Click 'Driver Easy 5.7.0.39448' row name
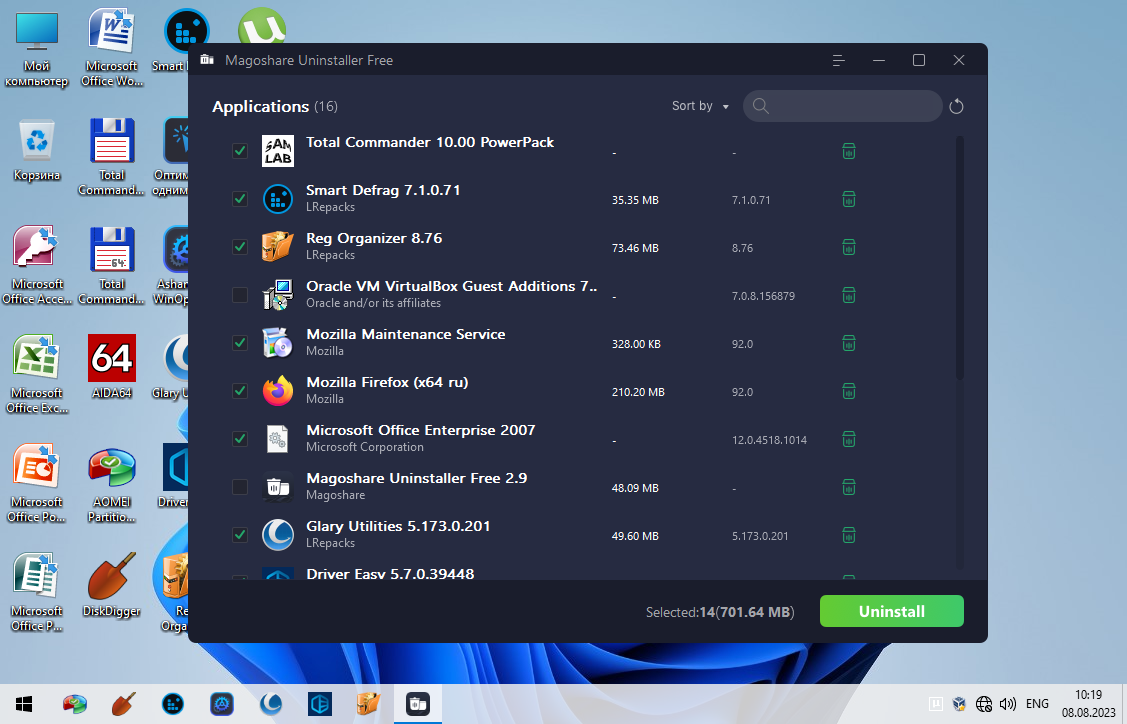Screen dimensions: 1127x724 pyautogui.click(x=390, y=574)
